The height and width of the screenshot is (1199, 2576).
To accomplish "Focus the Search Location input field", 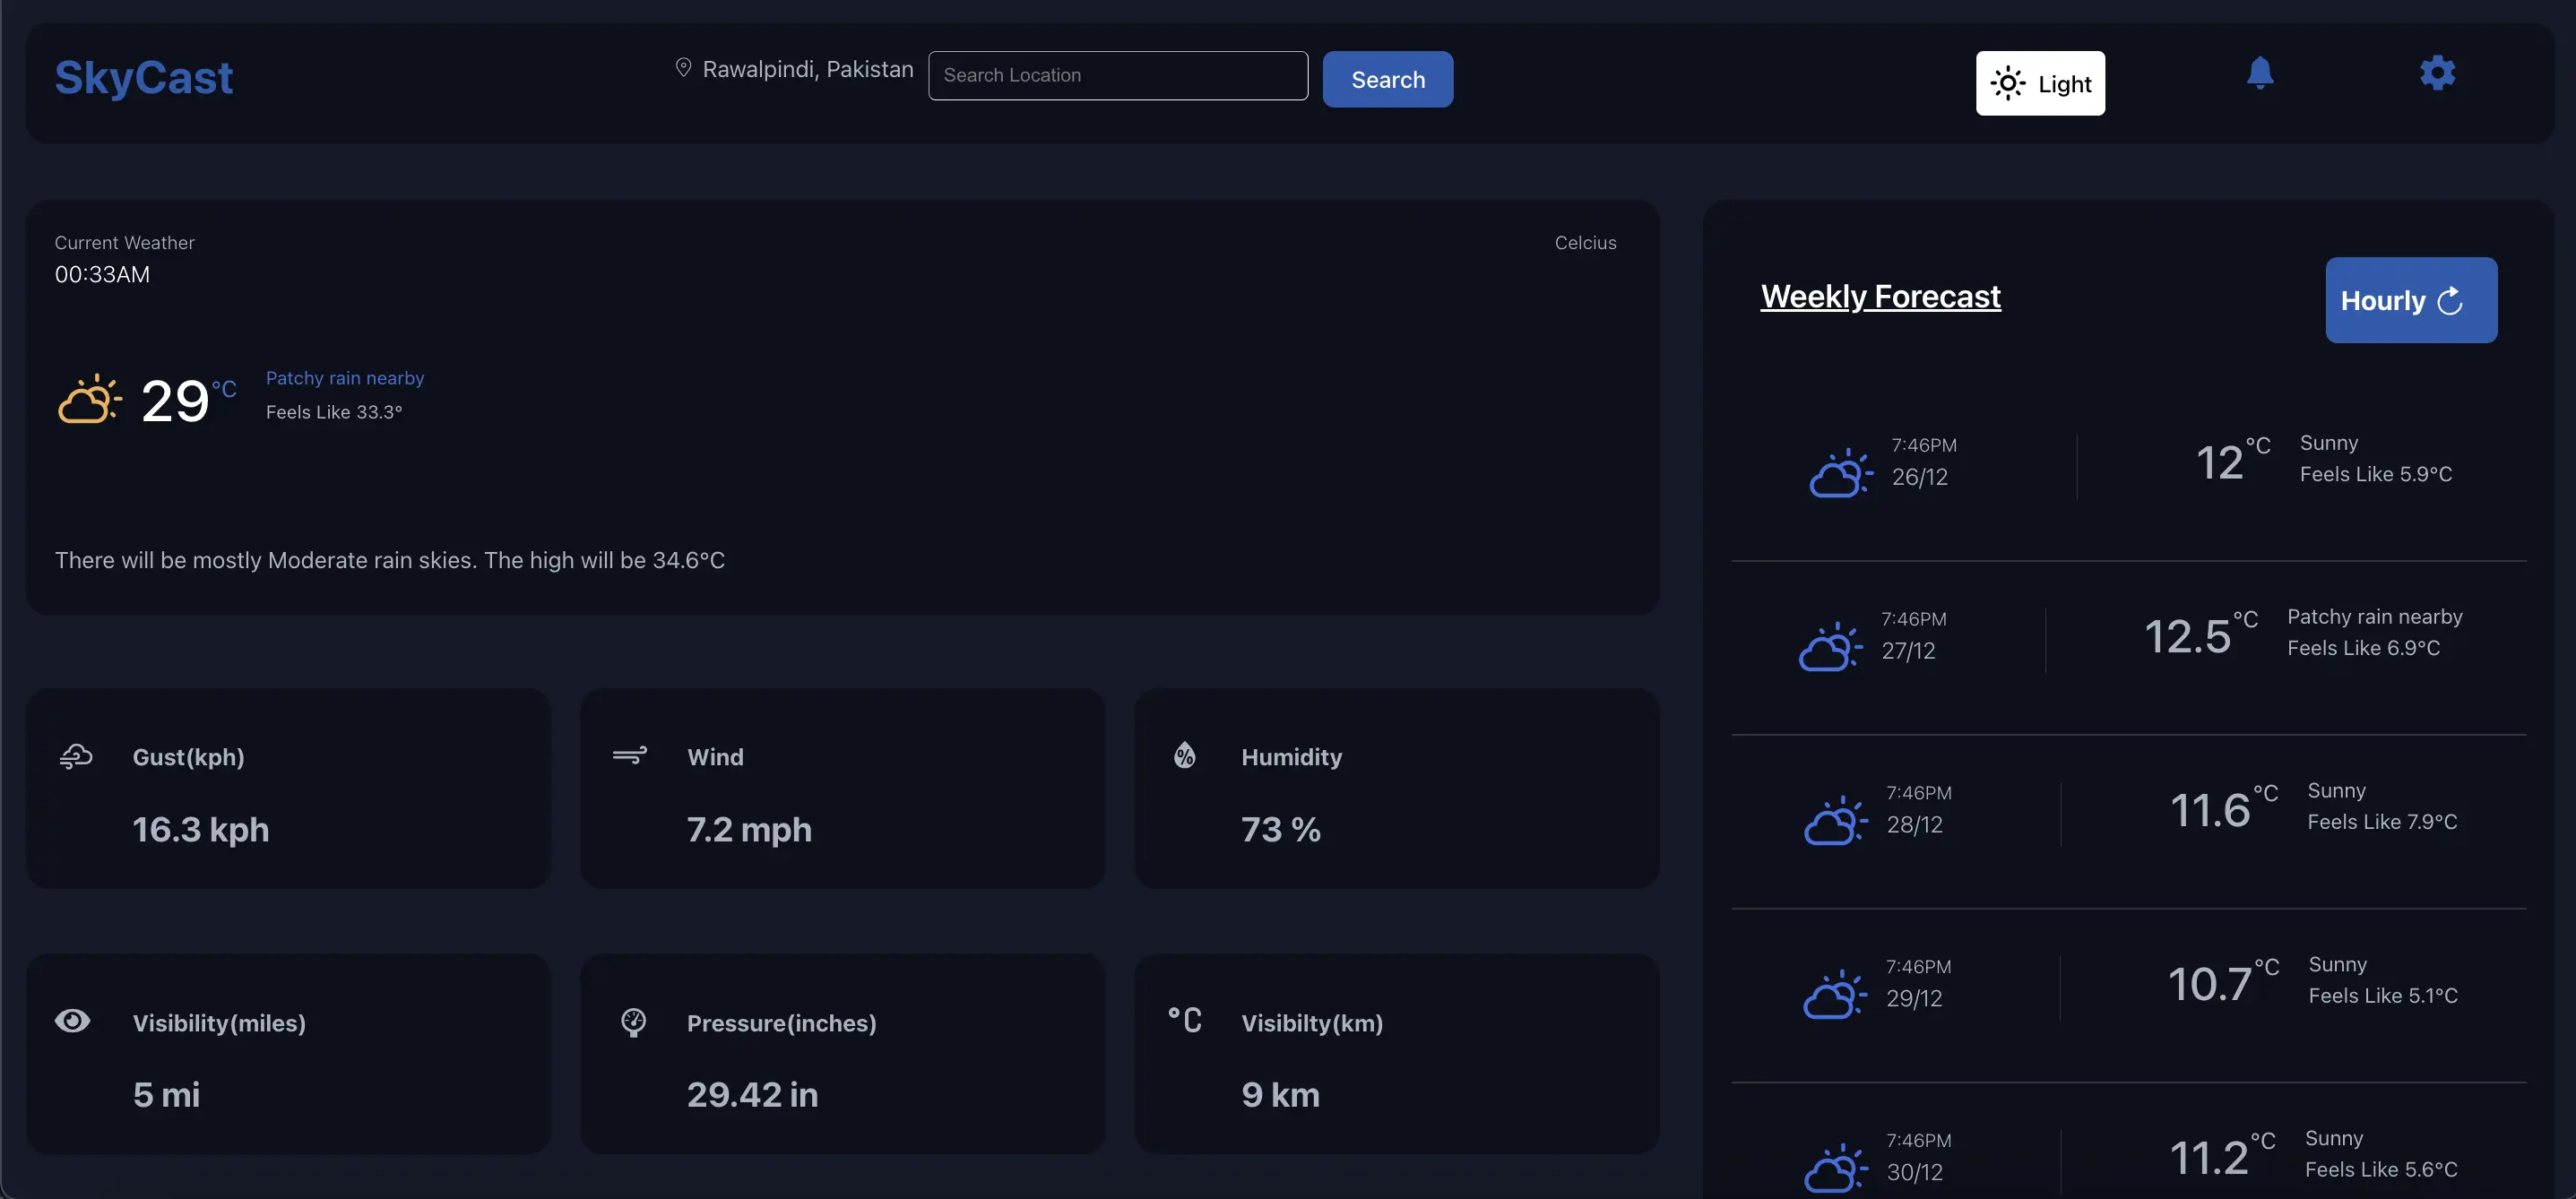I will 1117,76.
